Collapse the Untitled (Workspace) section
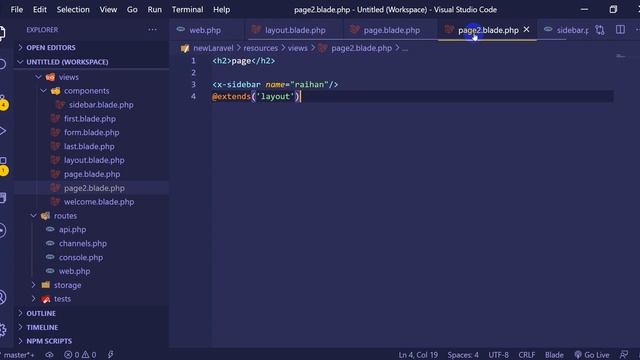The width and height of the screenshot is (640, 360). click(91, 62)
